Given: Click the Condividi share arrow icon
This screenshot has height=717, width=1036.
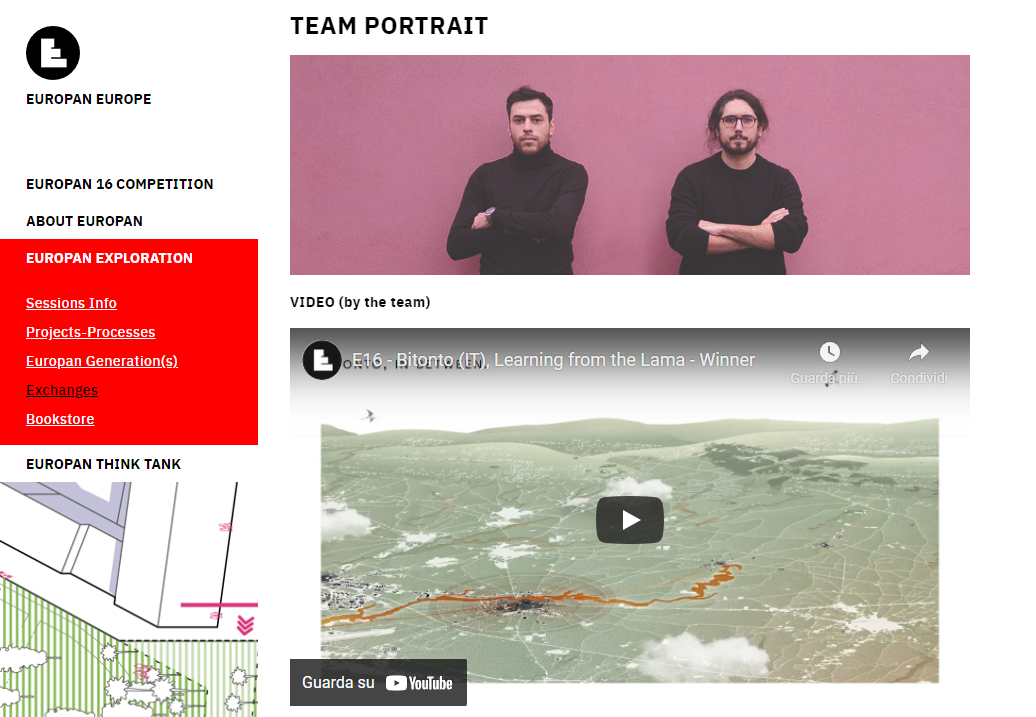Looking at the screenshot, I should (918, 352).
